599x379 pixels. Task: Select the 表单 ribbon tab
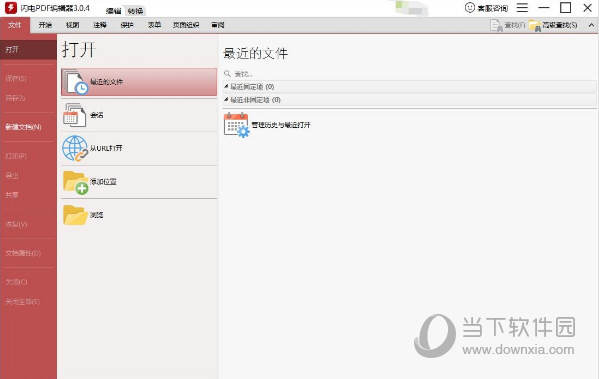[x=154, y=25]
